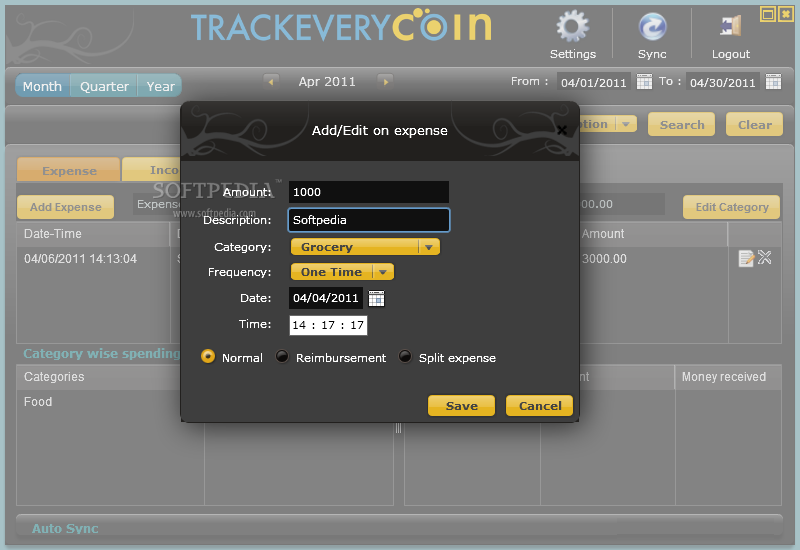Open calendar next to To date
The image size is (800, 550).
773,82
